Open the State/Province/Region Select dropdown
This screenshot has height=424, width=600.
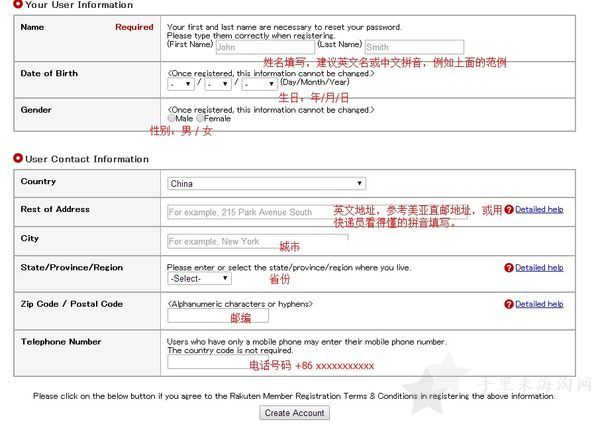click(x=199, y=279)
